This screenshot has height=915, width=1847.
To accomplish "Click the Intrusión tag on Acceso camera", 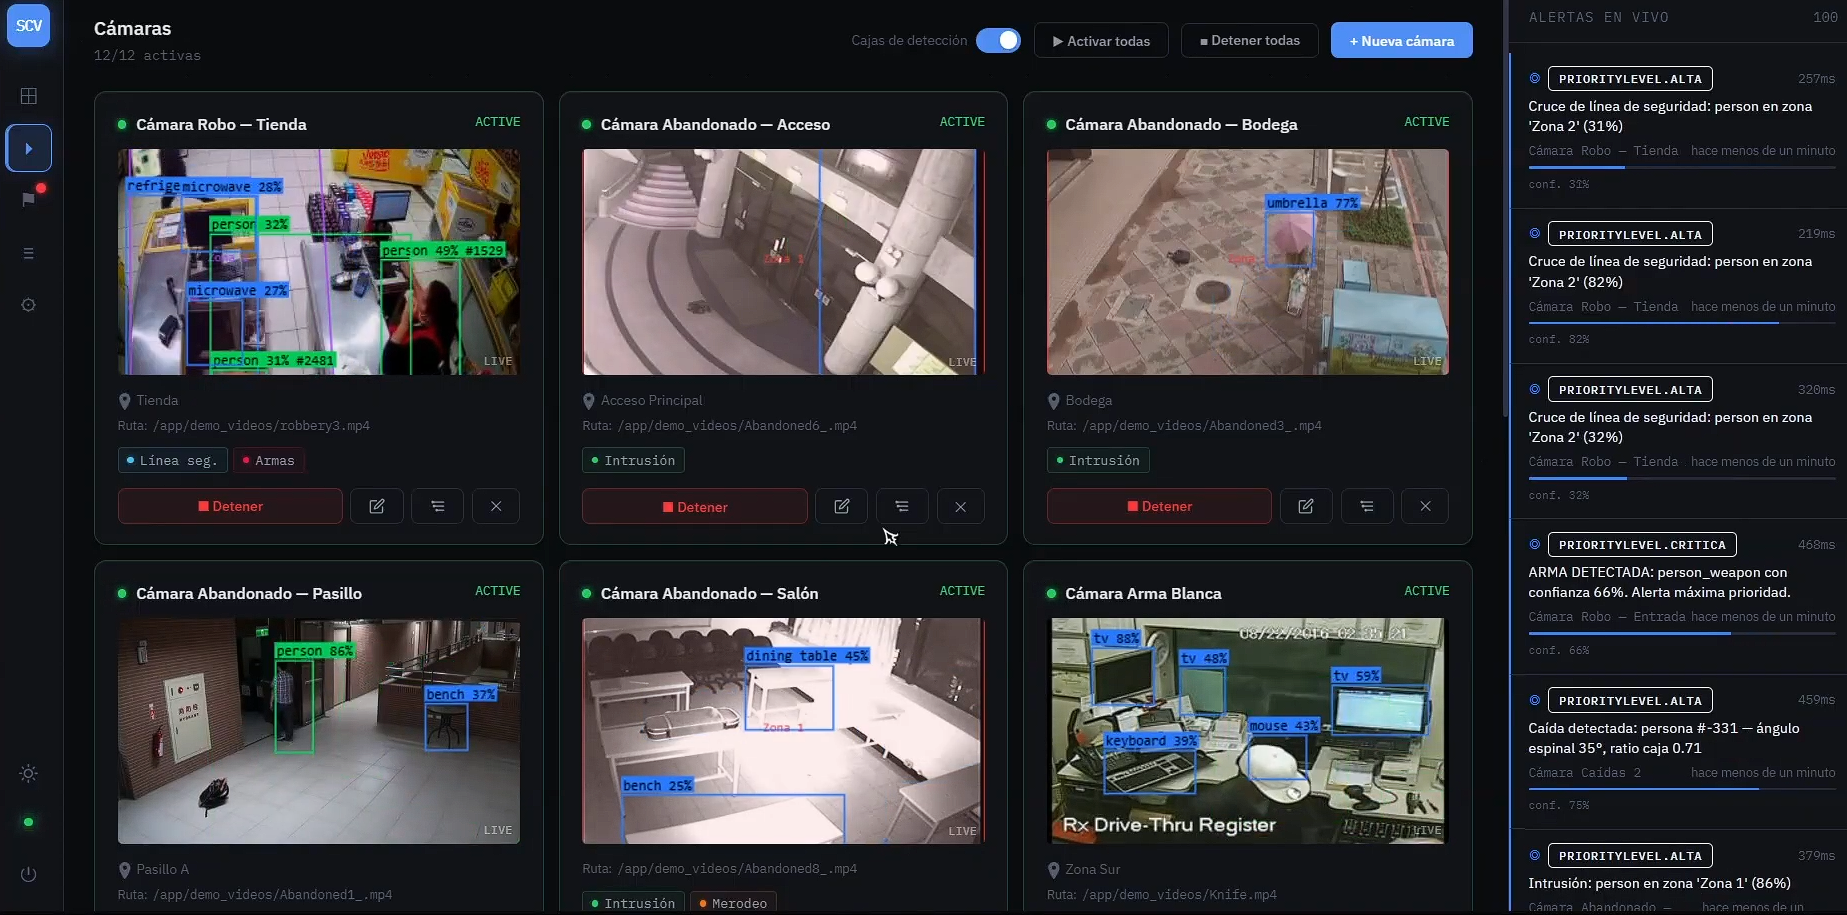I will click(633, 460).
